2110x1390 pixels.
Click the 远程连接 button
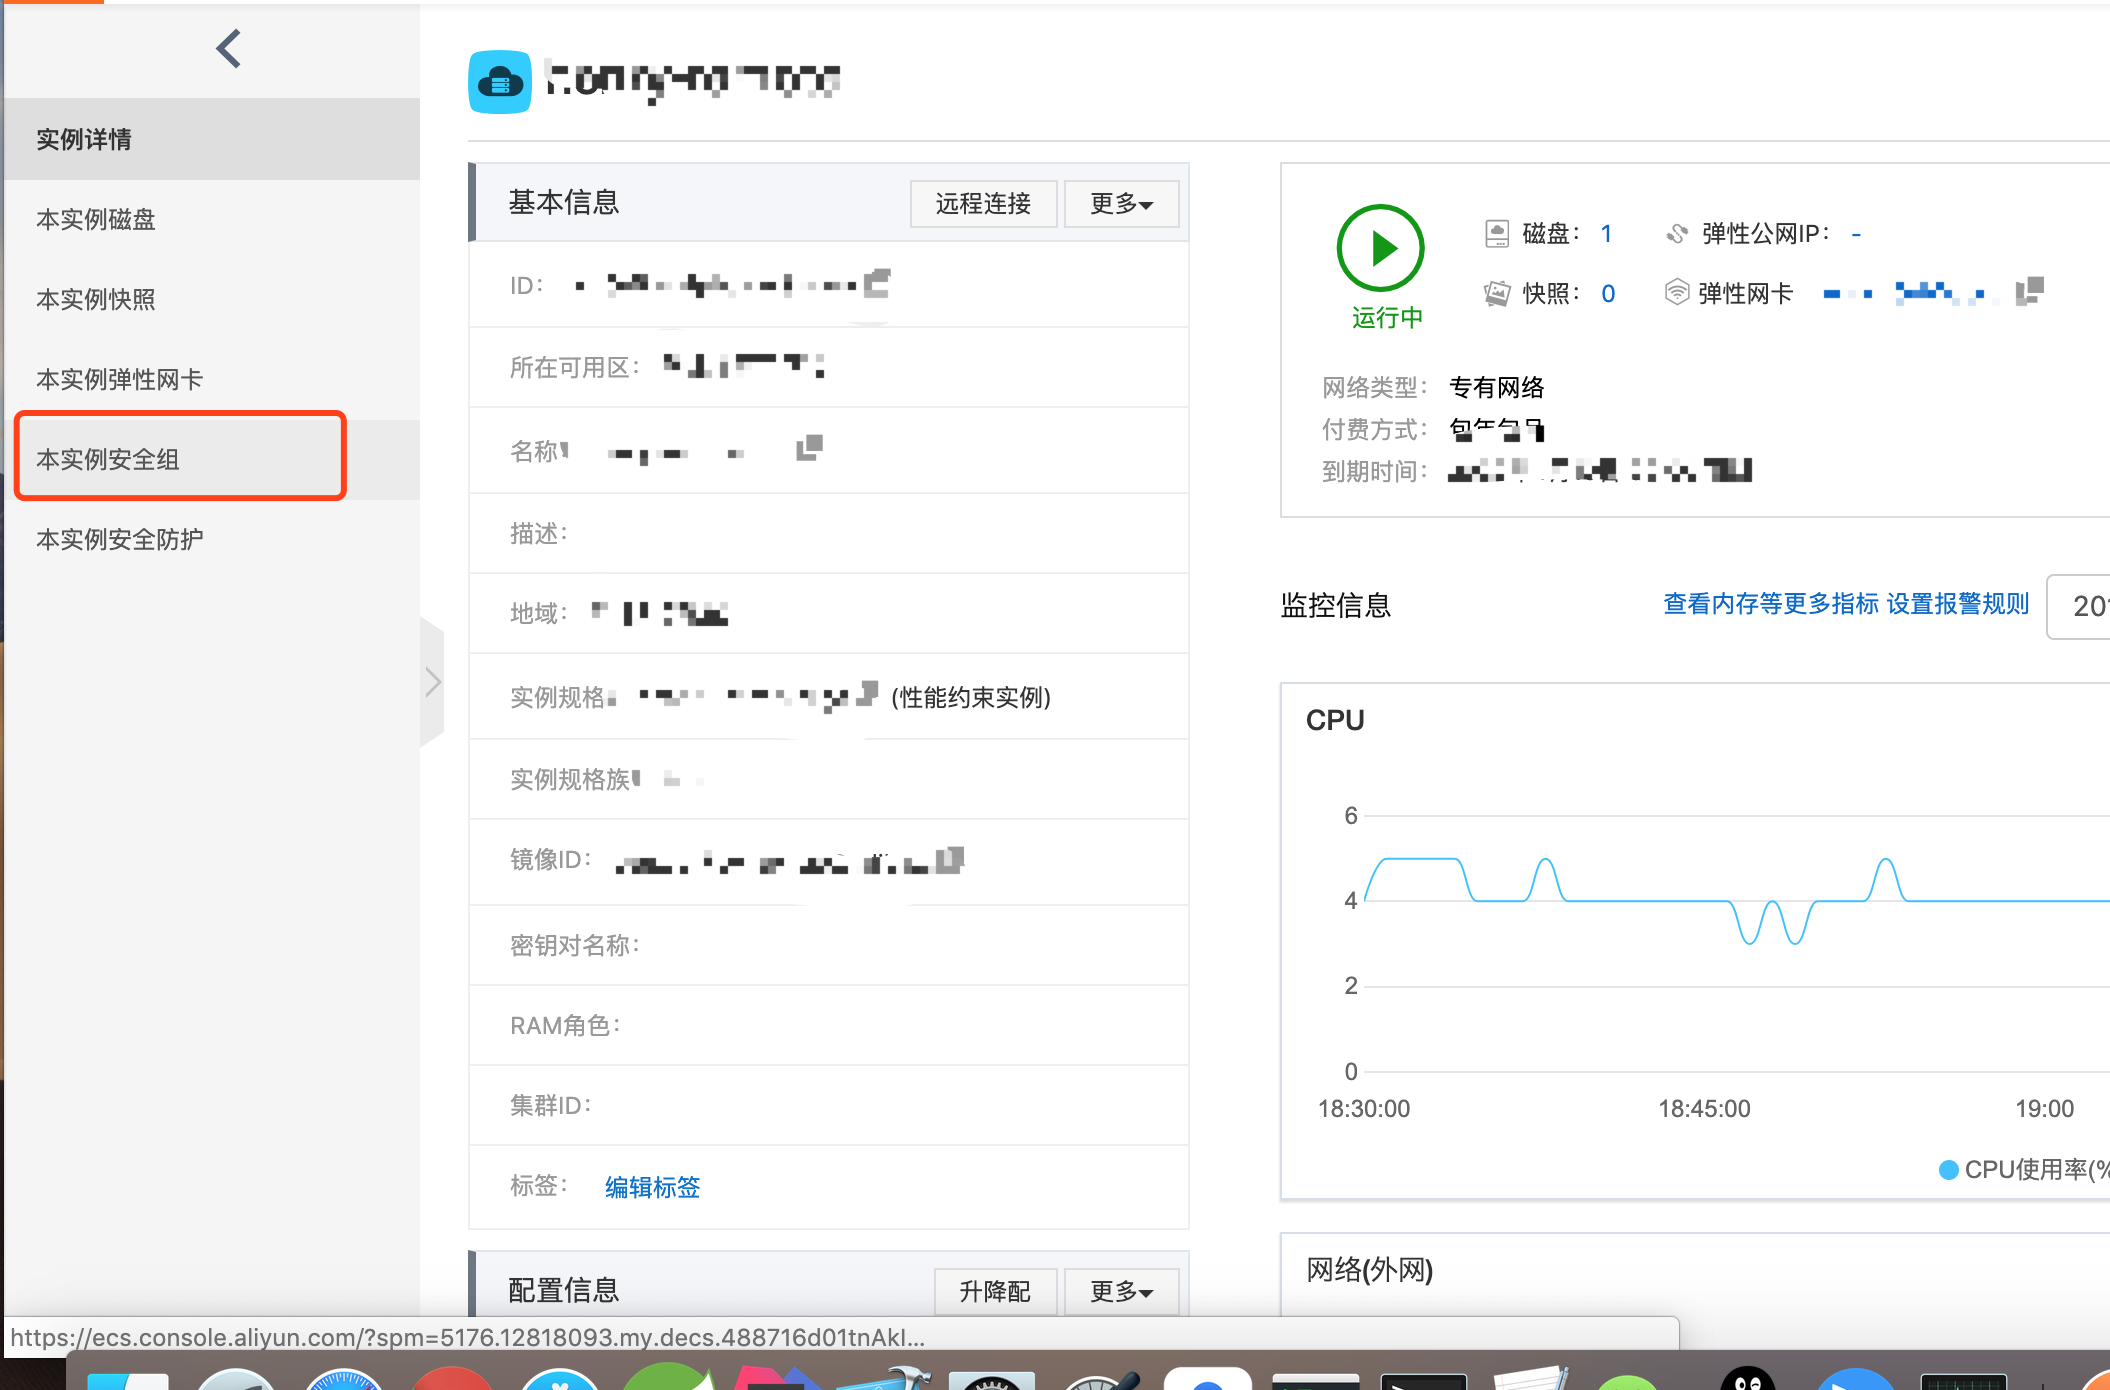click(x=983, y=204)
